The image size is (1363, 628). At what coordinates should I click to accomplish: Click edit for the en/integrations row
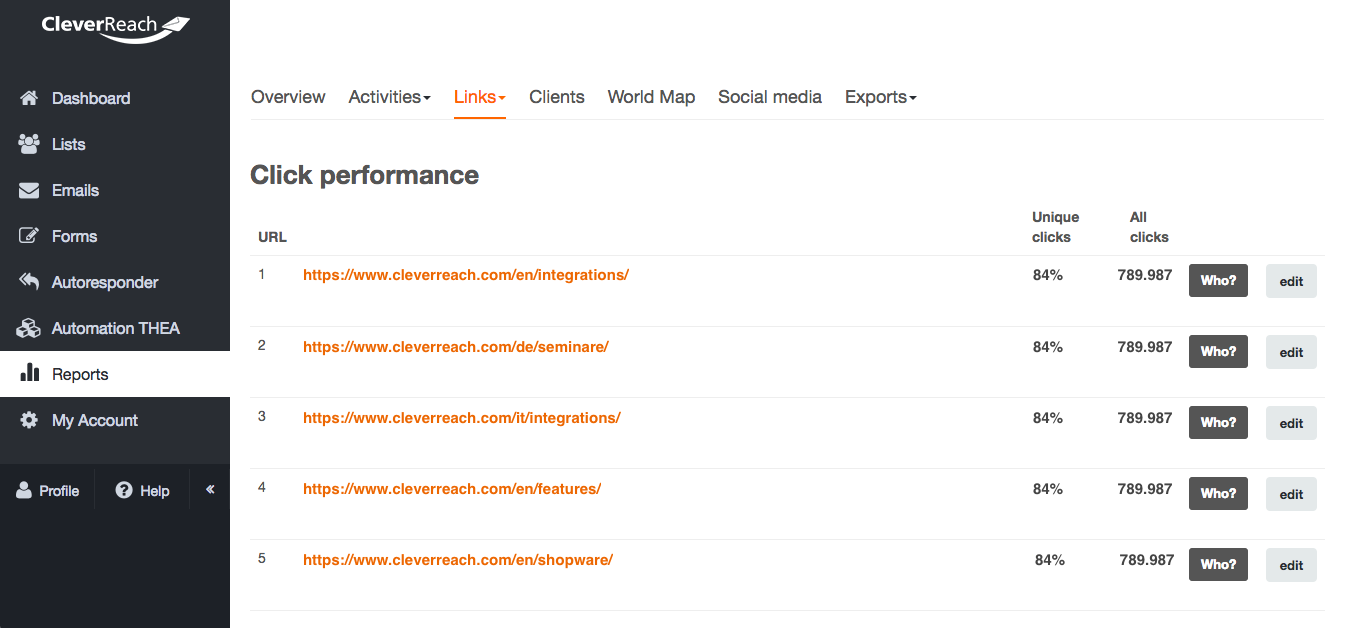click(x=1291, y=281)
